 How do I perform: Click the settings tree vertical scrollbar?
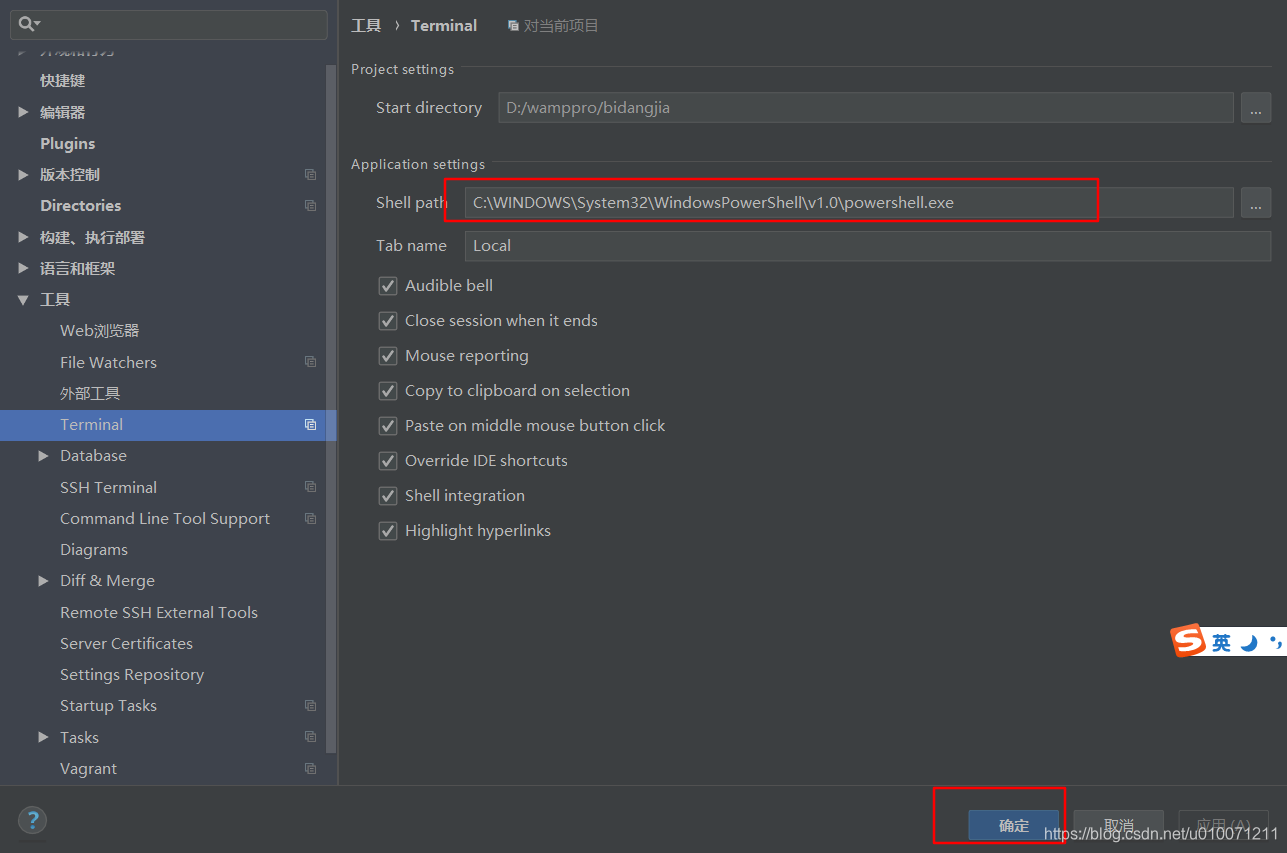[x=331, y=408]
